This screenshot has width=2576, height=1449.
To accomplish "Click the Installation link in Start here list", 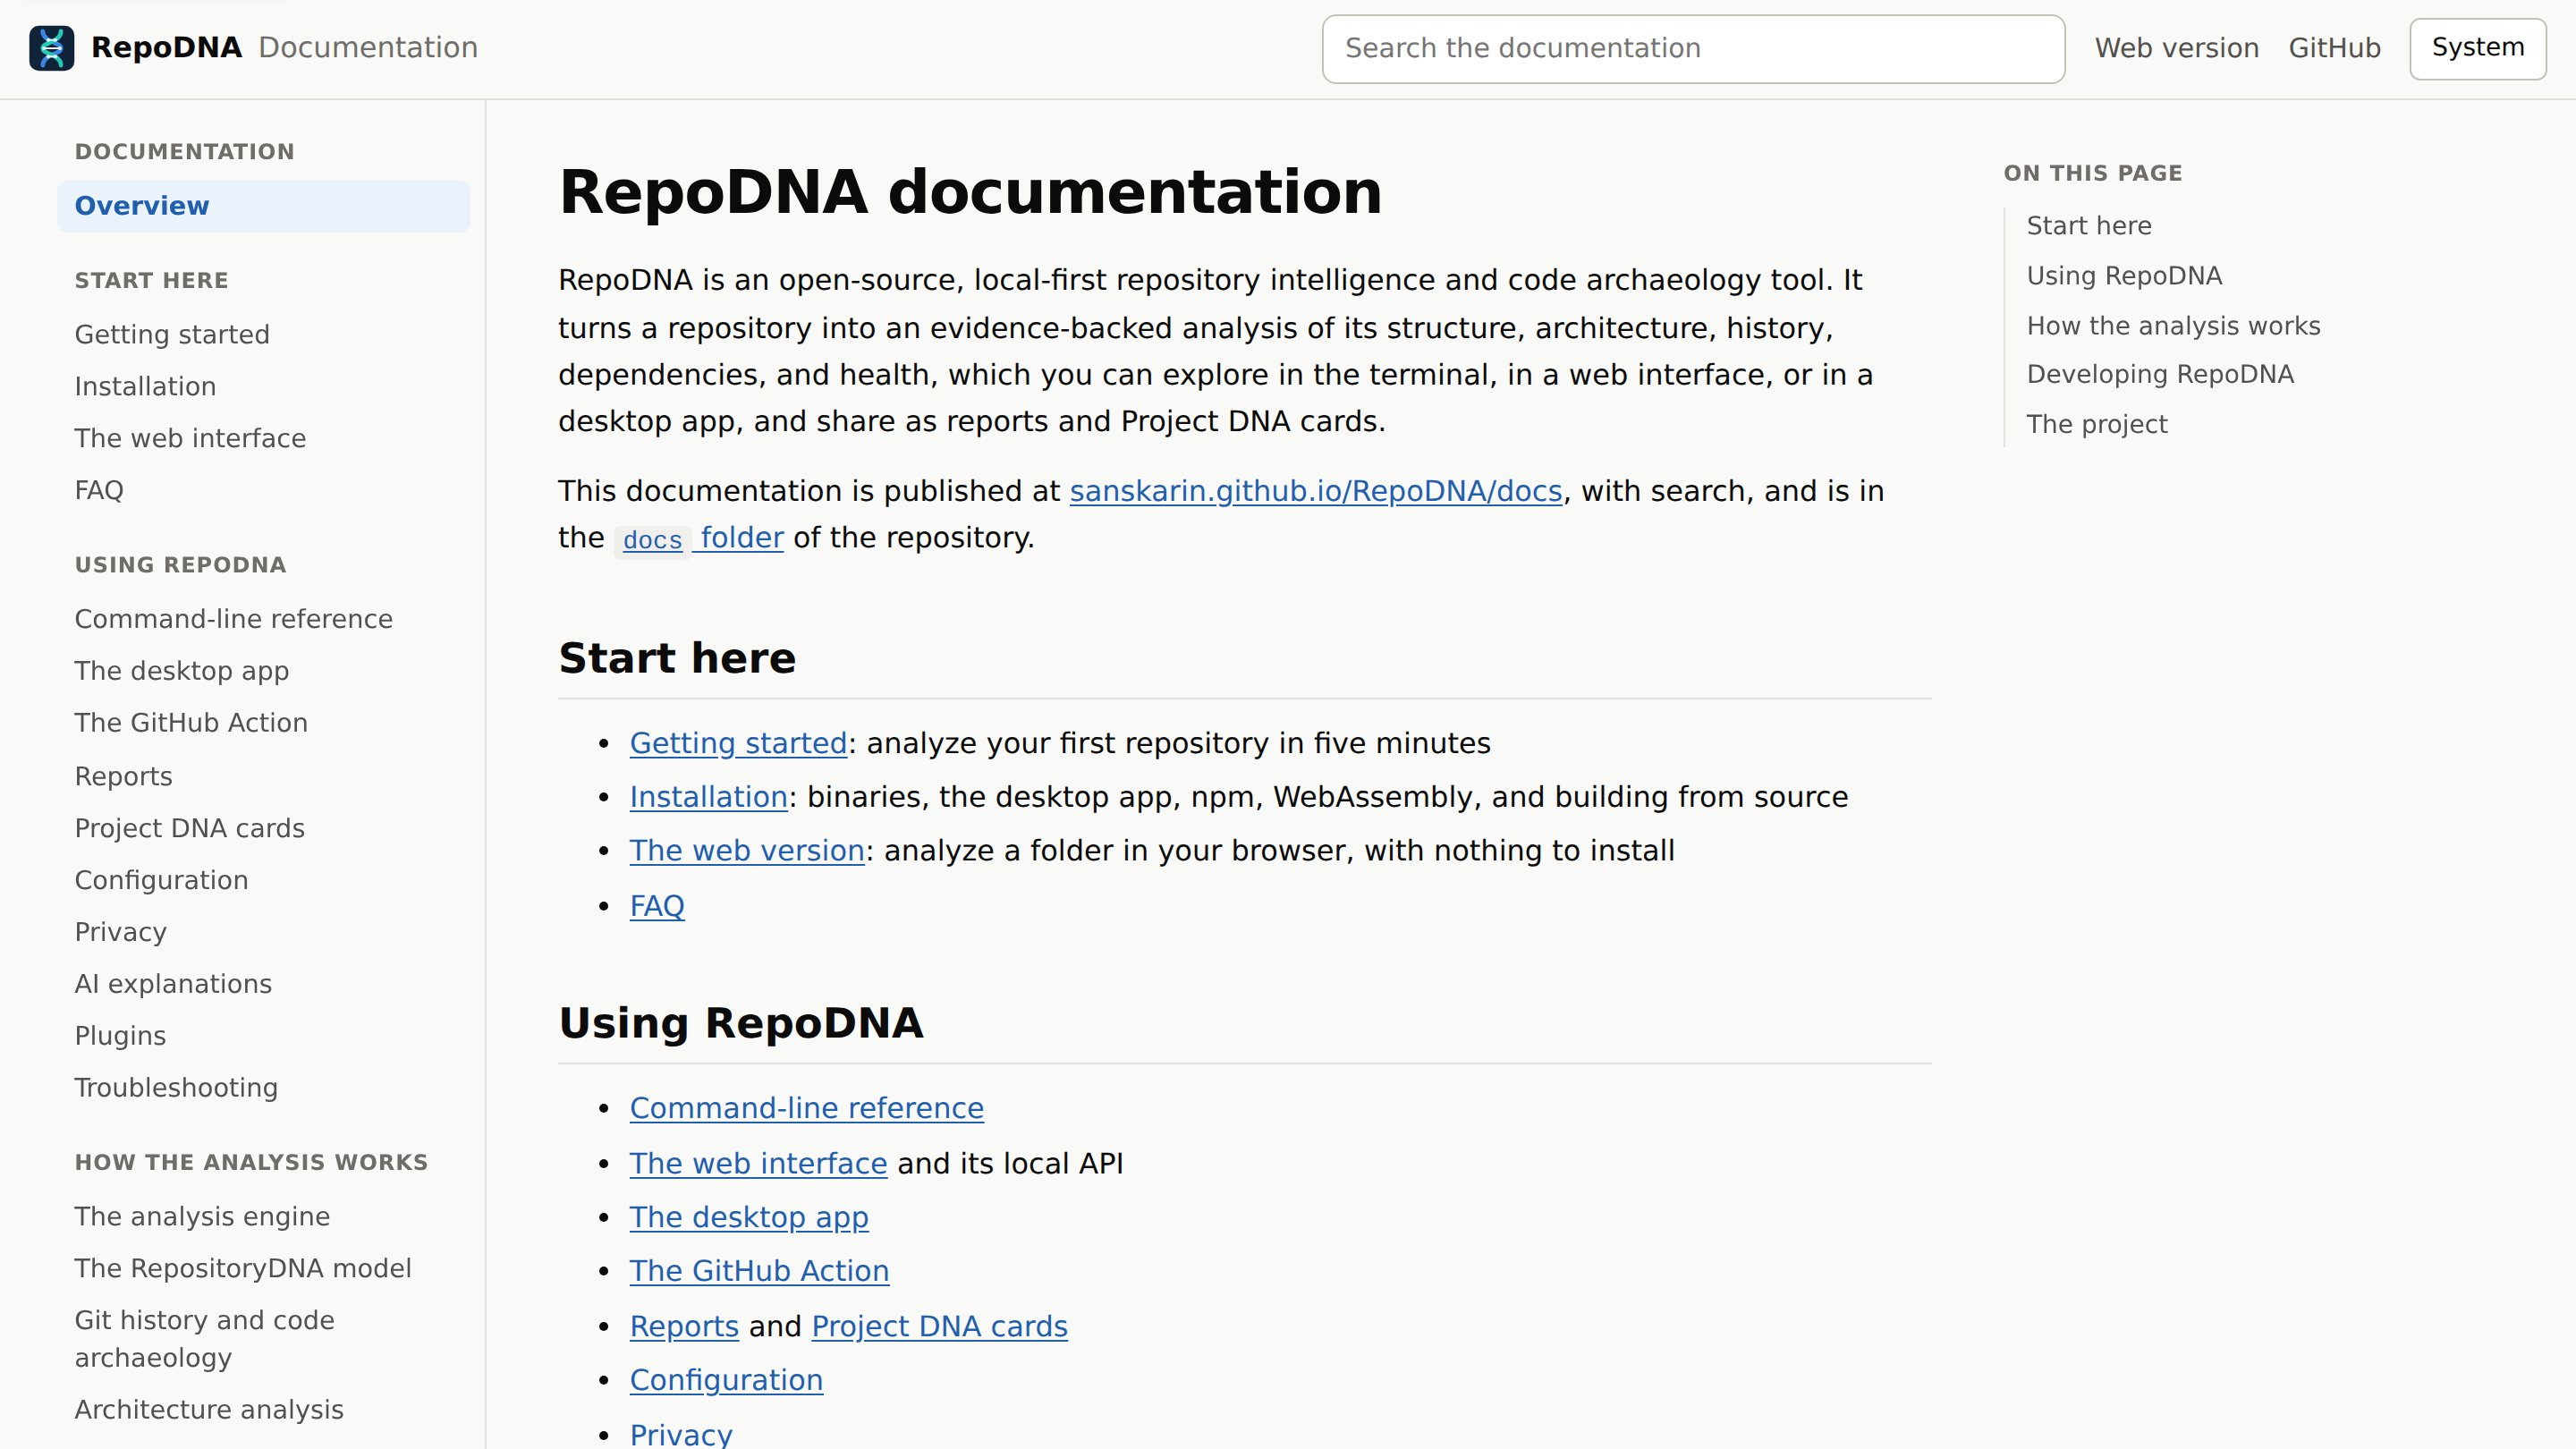I will (x=708, y=797).
